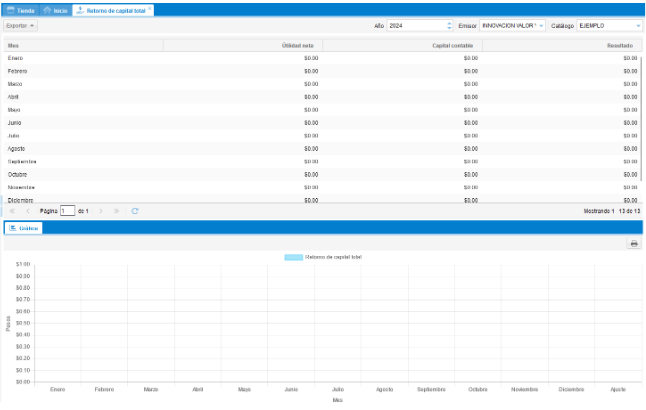Refresh the table with reload icon
This screenshot has width=646, height=410.
pyautogui.click(x=135, y=211)
